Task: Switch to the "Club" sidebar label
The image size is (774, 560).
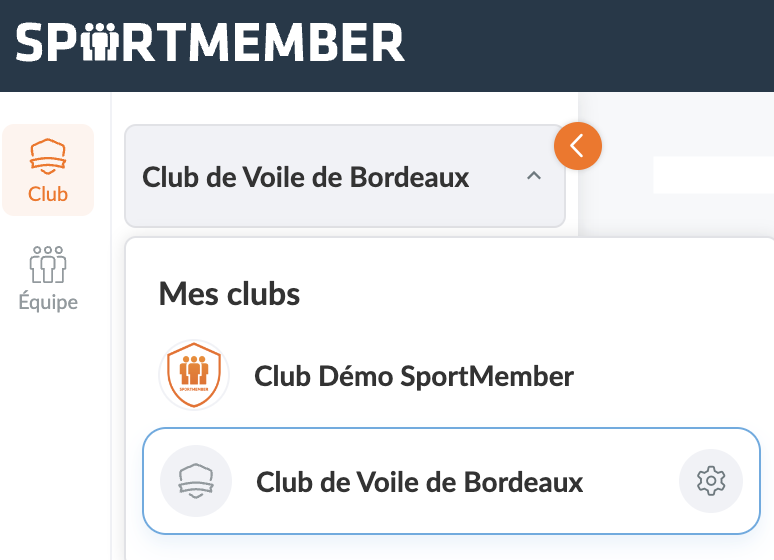Action: tap(48, 194)
